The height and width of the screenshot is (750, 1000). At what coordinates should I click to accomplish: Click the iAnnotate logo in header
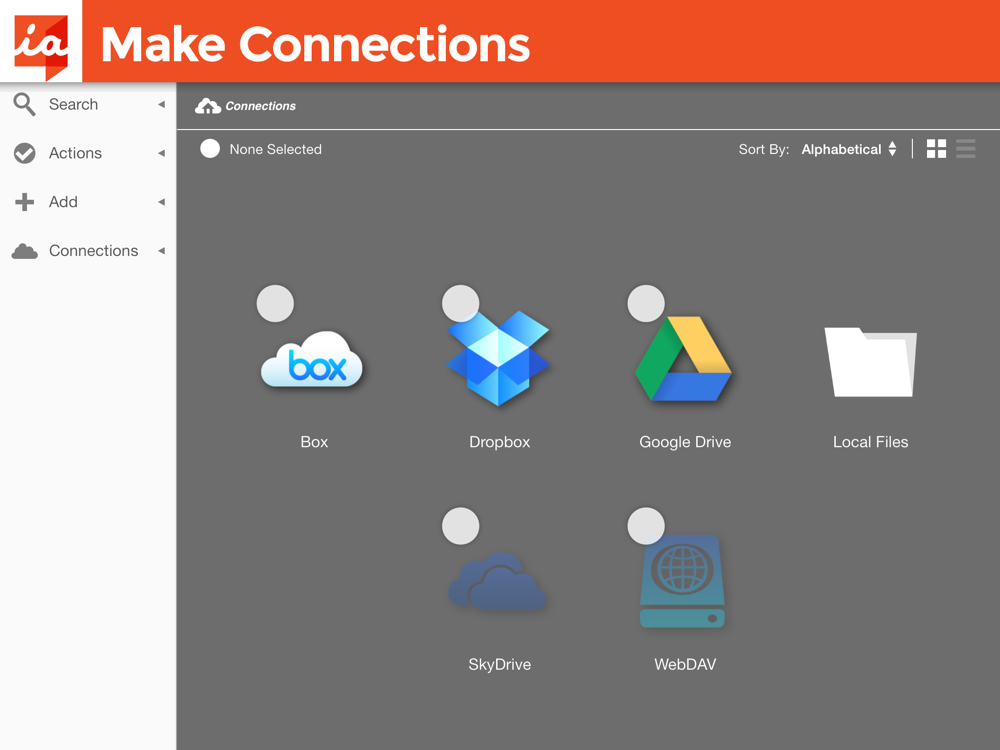(41, 43)
